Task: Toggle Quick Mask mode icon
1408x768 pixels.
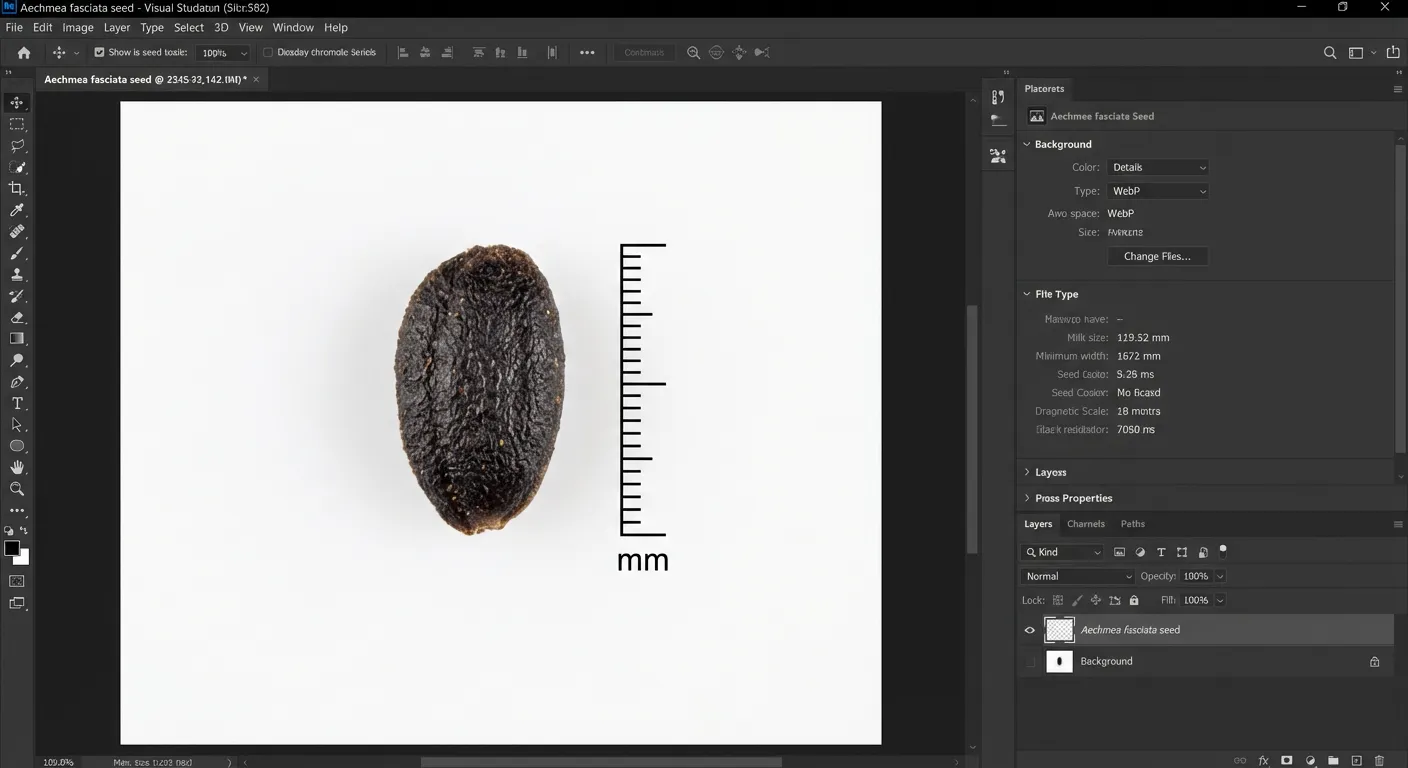Action: pyautogui.click(x=17, y=581)
